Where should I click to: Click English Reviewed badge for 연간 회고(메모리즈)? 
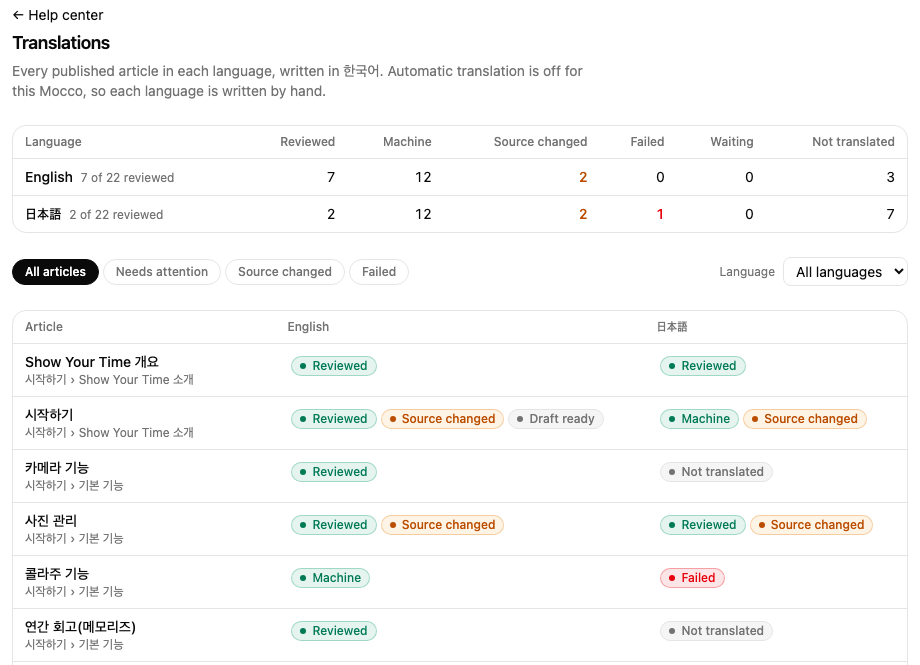334,631
